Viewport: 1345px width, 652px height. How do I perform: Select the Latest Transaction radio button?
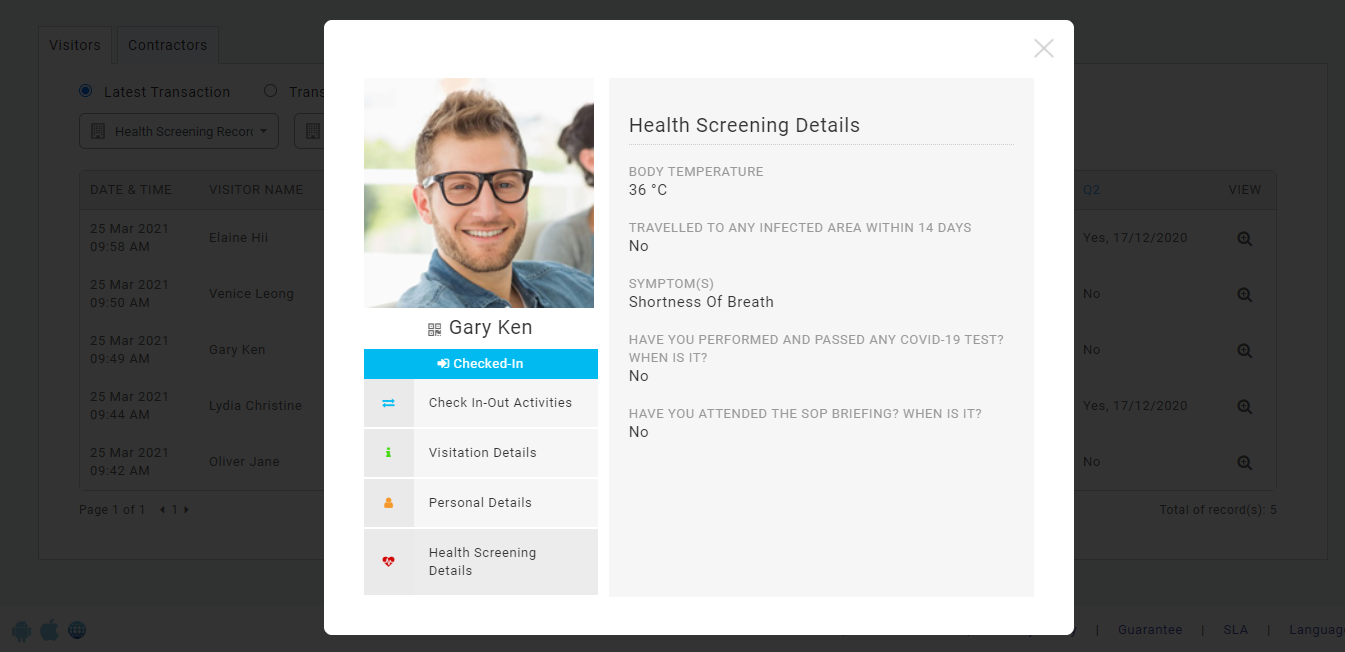tap(86, 91)
